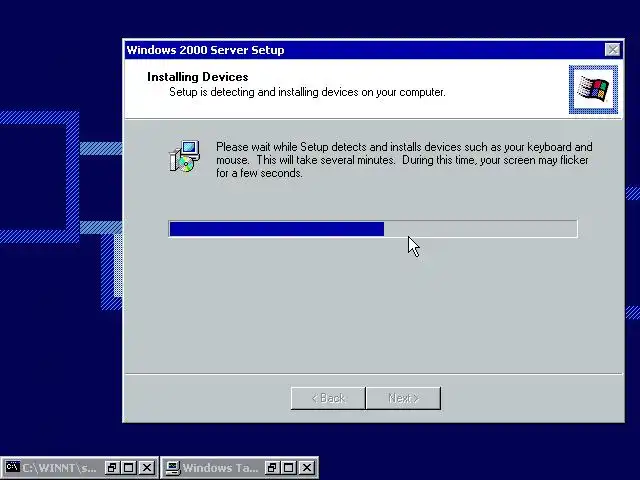Image resolution: width=640 pixels, height=480 pixels.
Task: Click the disabled Next button
Action: point(403,398)
